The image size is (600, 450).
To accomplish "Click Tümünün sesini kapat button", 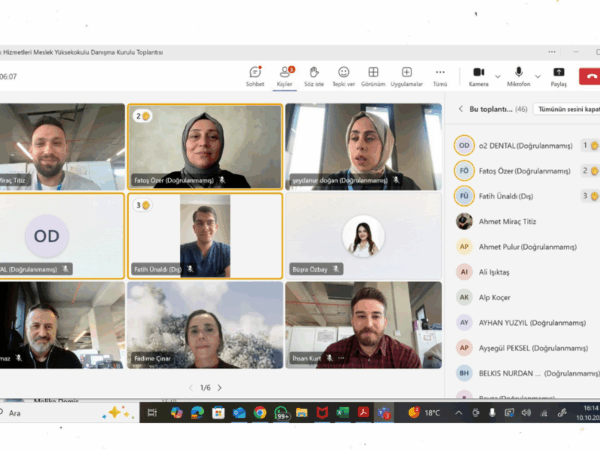I will tap(568, 109).
